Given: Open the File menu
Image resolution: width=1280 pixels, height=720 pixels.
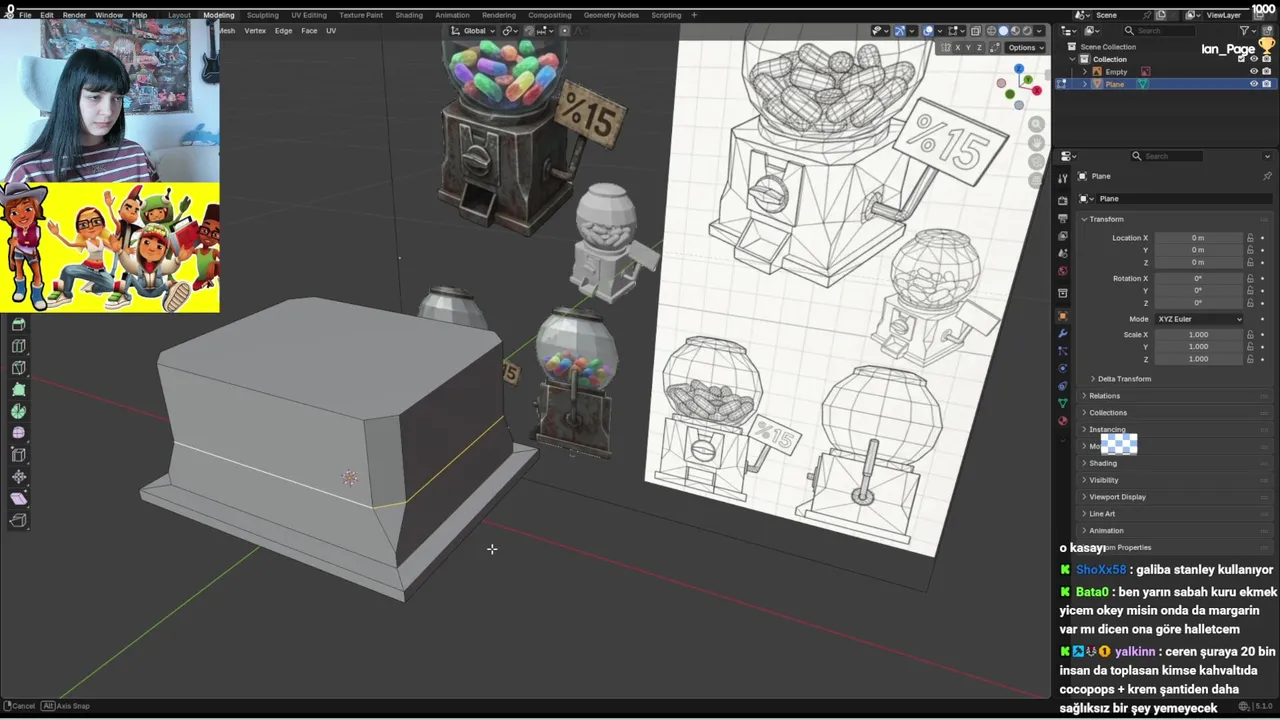Looking at the screenshot, I should tap(25, 15).
